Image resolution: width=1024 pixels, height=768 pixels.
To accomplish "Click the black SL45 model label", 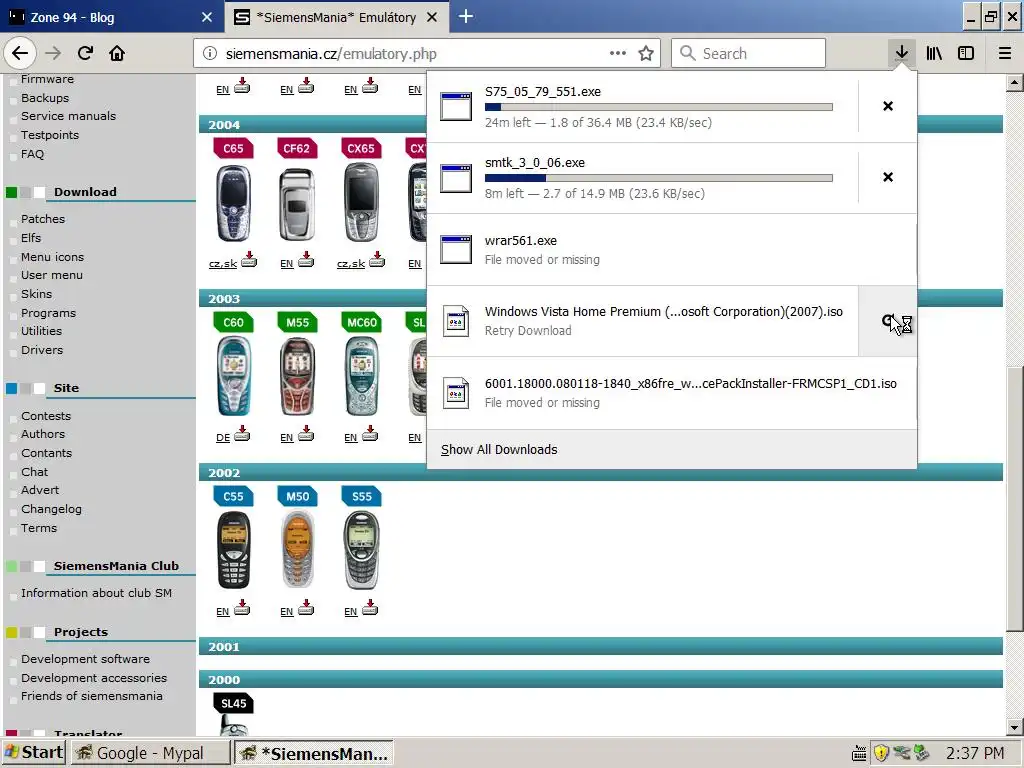I will pyautogui.click(x=233, y=703).
